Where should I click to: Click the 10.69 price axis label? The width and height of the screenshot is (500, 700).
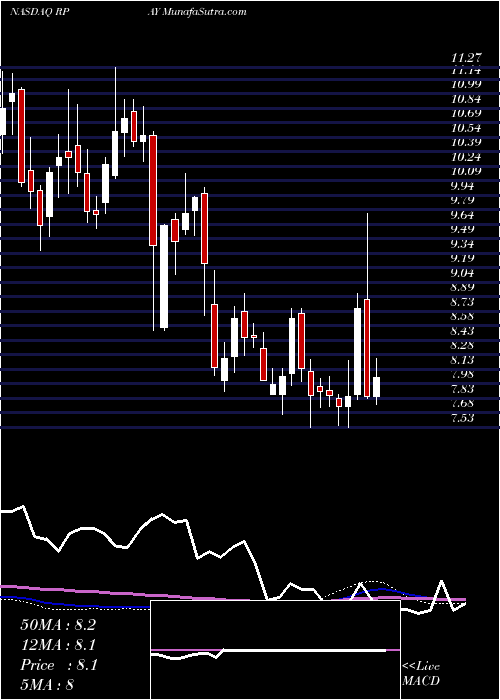pyautogui.click(x=466, y=113)
